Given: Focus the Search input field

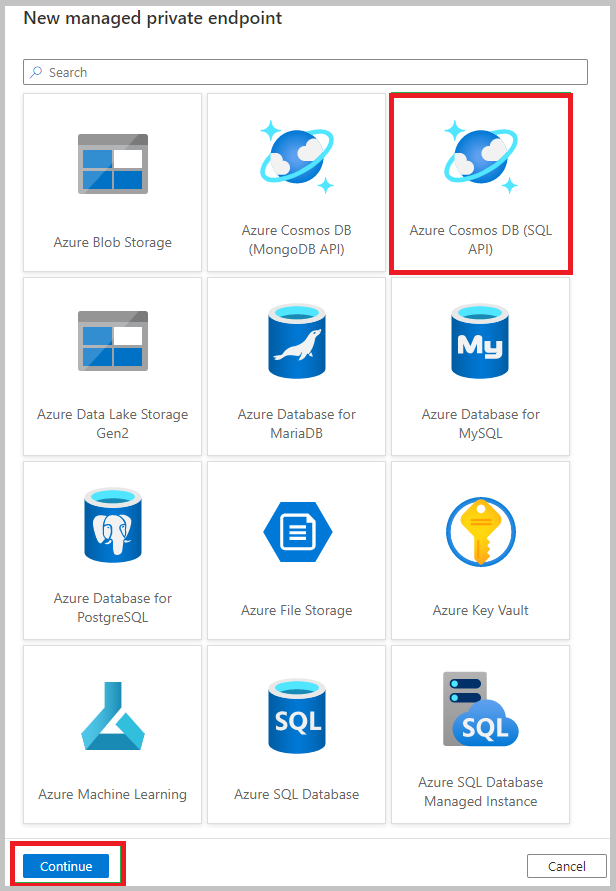Looking at the screenshot, I should [x=305, y=72].
